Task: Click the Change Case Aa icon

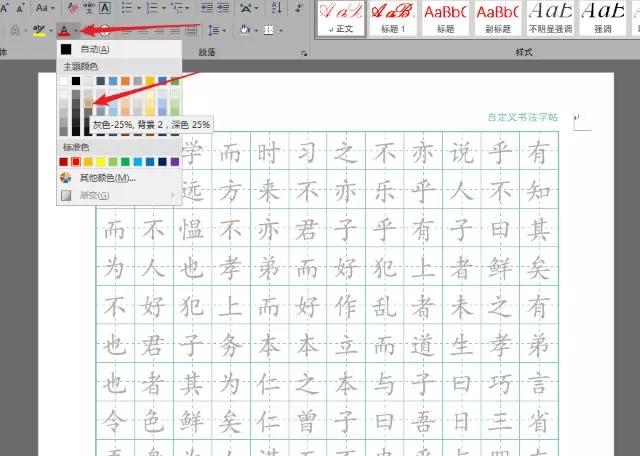Action: tap(42, 7)
